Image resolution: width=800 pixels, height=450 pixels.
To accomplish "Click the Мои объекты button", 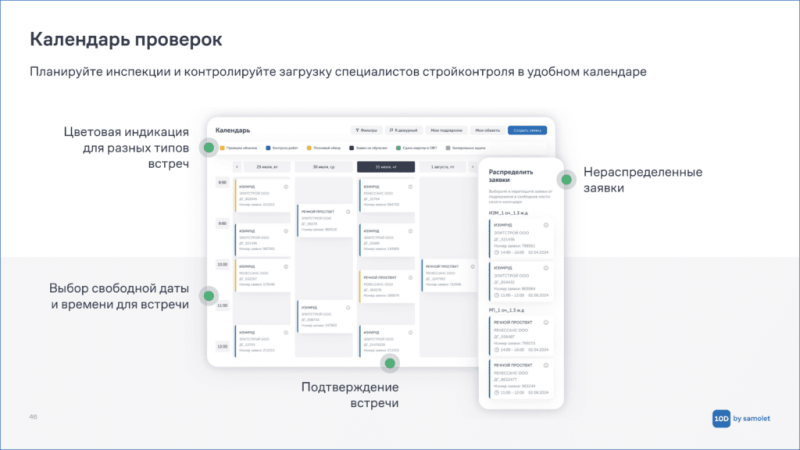I will (488, 131).
